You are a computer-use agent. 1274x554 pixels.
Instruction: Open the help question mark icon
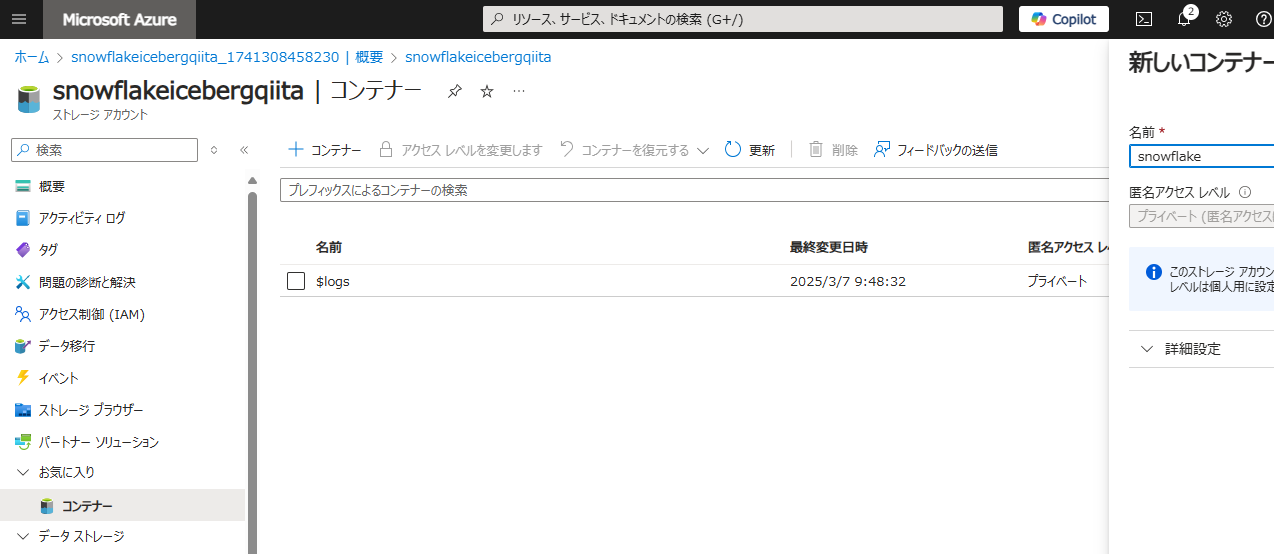click(1263, 19)
